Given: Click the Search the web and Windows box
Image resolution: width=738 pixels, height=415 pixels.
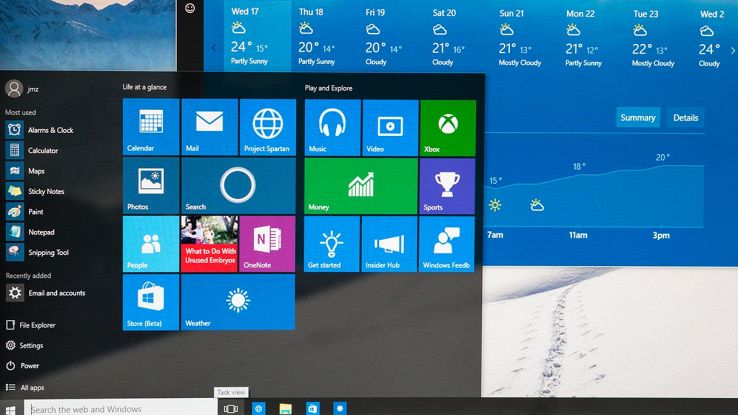Looking at the screenshot, I should click(x=120, y=408).
